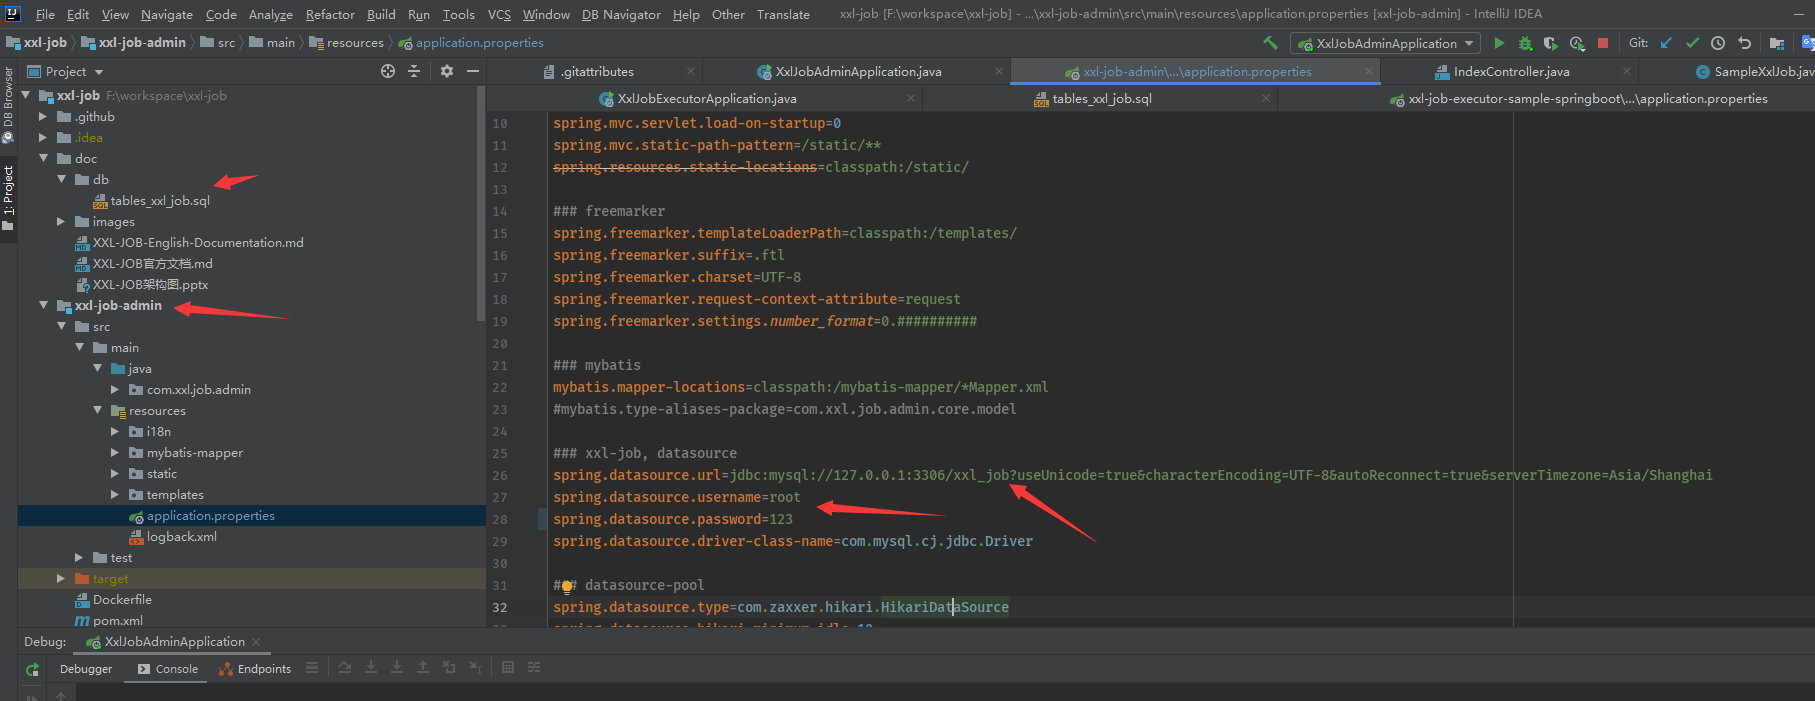Click the Git Update Project arrow icon
Screen dimensions: 1815x701
pyautogui.click(x=1666, y=43)
